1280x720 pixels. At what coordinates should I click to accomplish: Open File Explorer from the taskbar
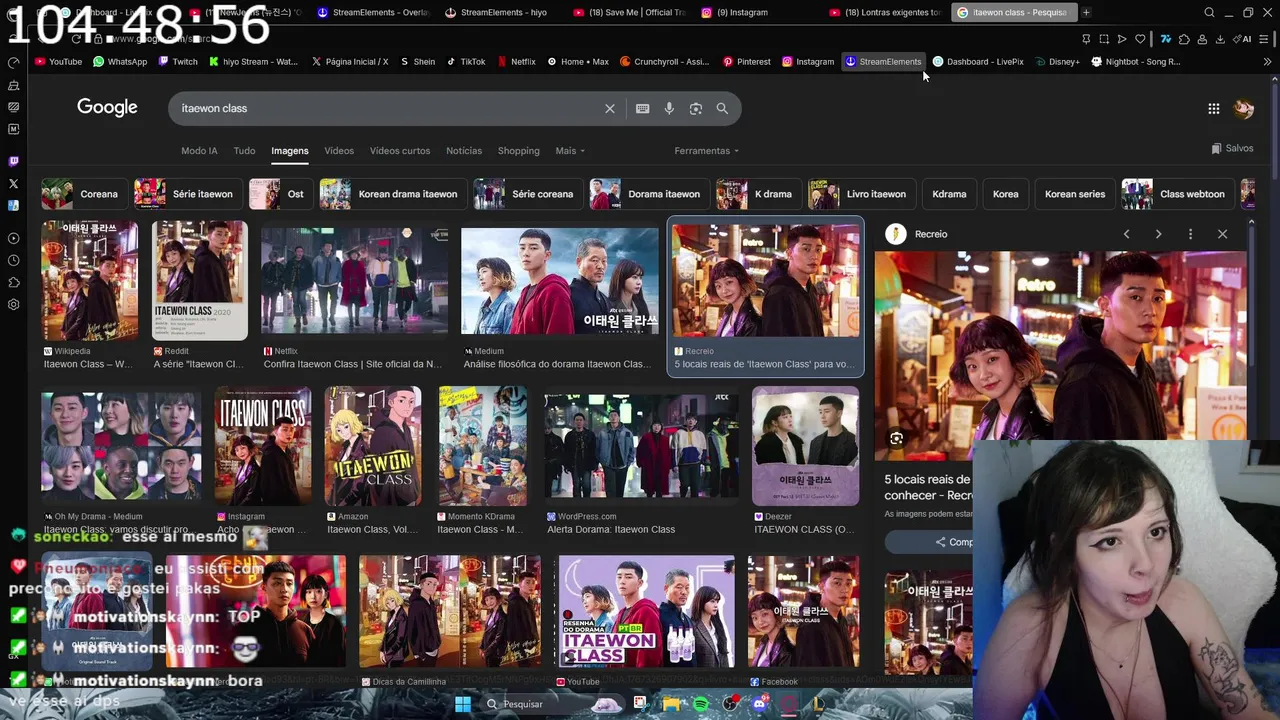coord(671,704)
